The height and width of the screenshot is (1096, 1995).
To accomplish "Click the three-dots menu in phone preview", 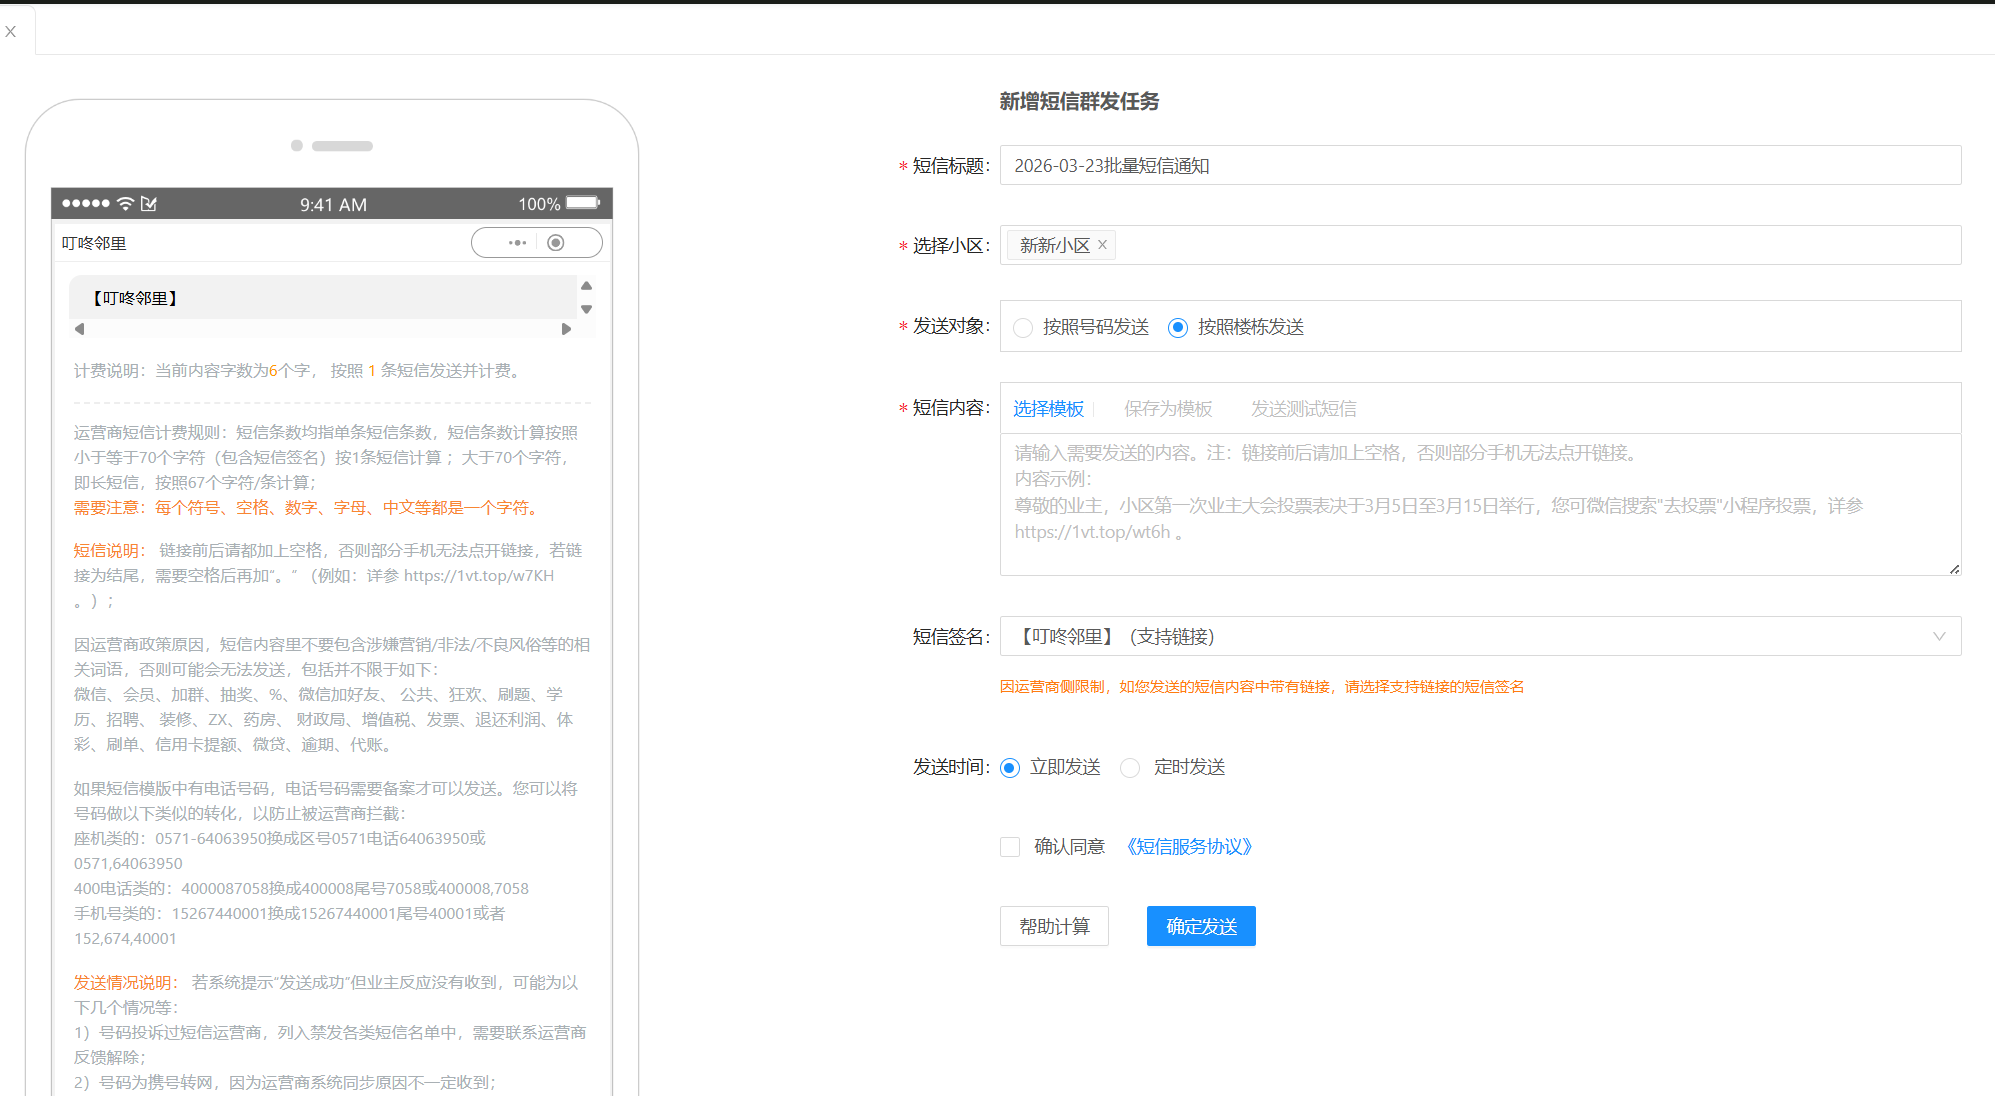I will pyautogui.click(x=516, y=243).
